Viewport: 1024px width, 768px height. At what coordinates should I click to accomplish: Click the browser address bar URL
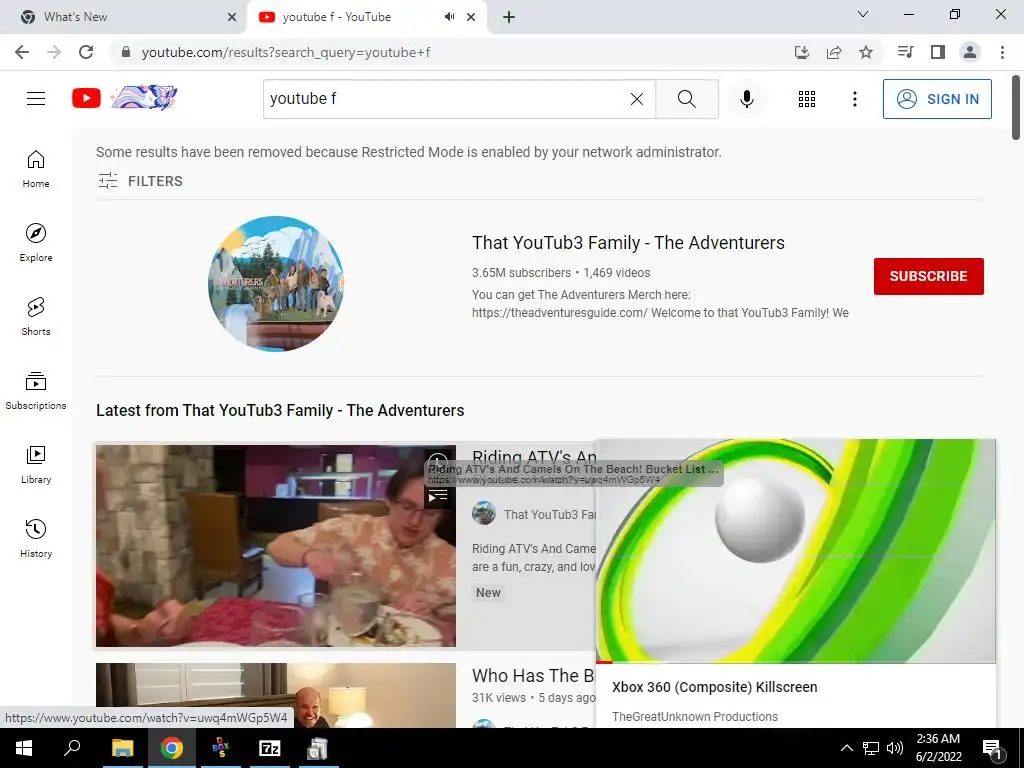pyautogui.click(x=286, y=52)
